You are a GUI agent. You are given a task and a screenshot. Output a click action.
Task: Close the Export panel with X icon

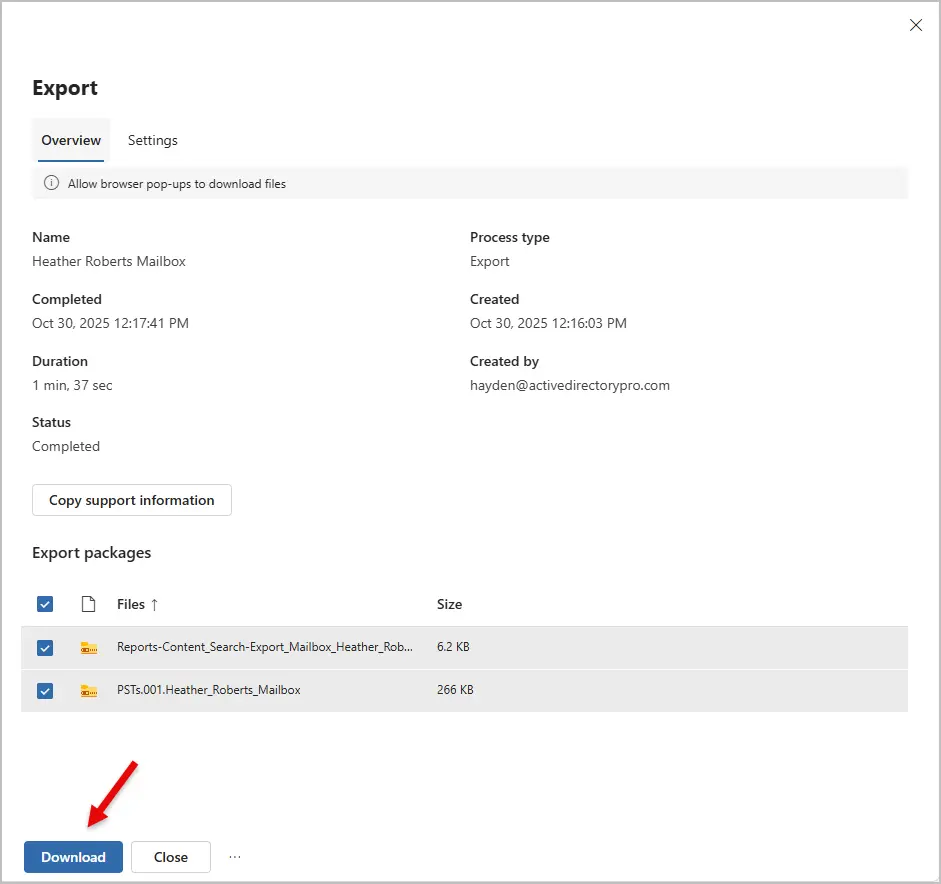coord(915,25)
